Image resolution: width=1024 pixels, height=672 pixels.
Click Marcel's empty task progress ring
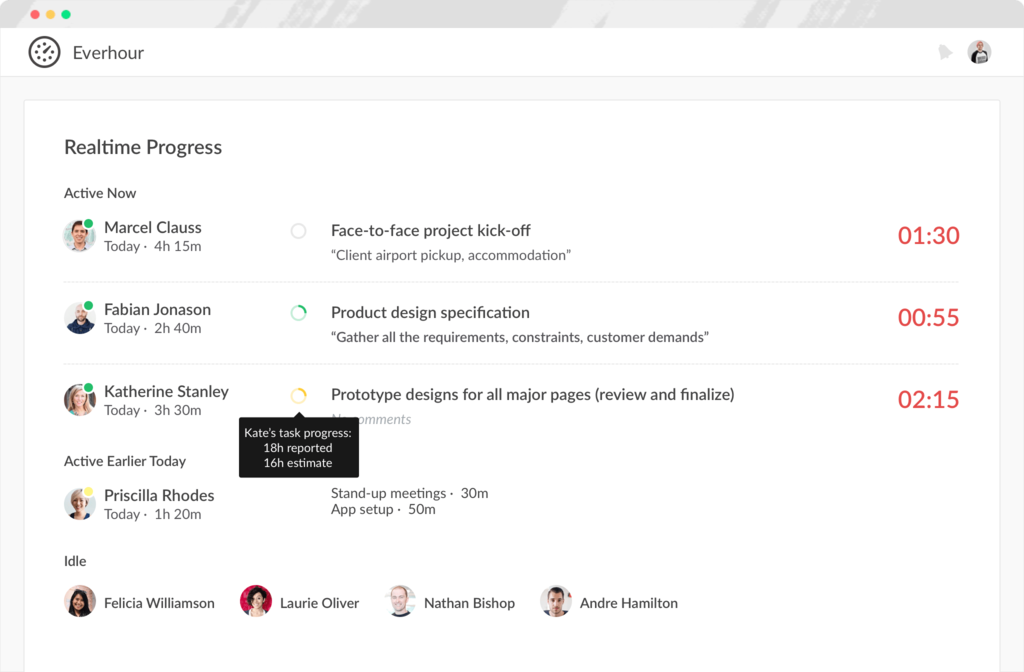tap(298, 230)
